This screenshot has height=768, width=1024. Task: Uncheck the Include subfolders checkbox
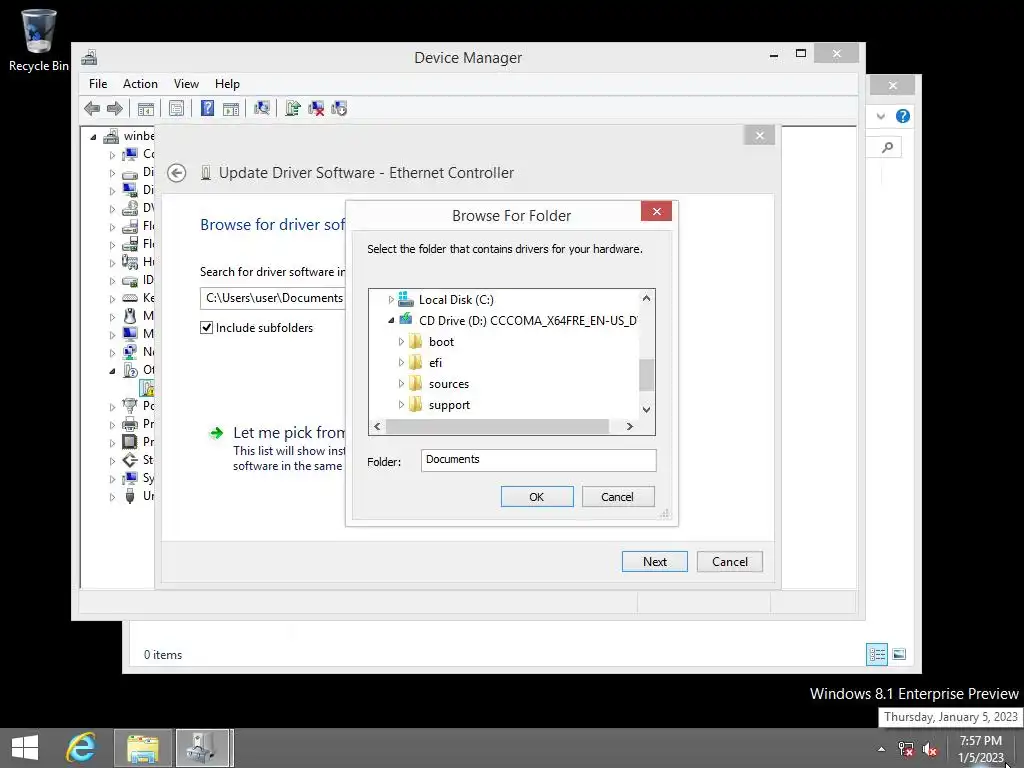(206, 328)
